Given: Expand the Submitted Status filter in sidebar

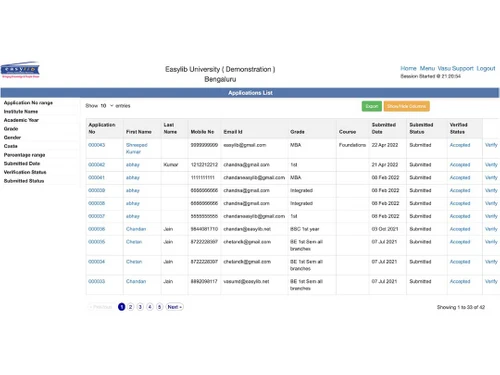Looking at the screenshot, I should 24,181.
